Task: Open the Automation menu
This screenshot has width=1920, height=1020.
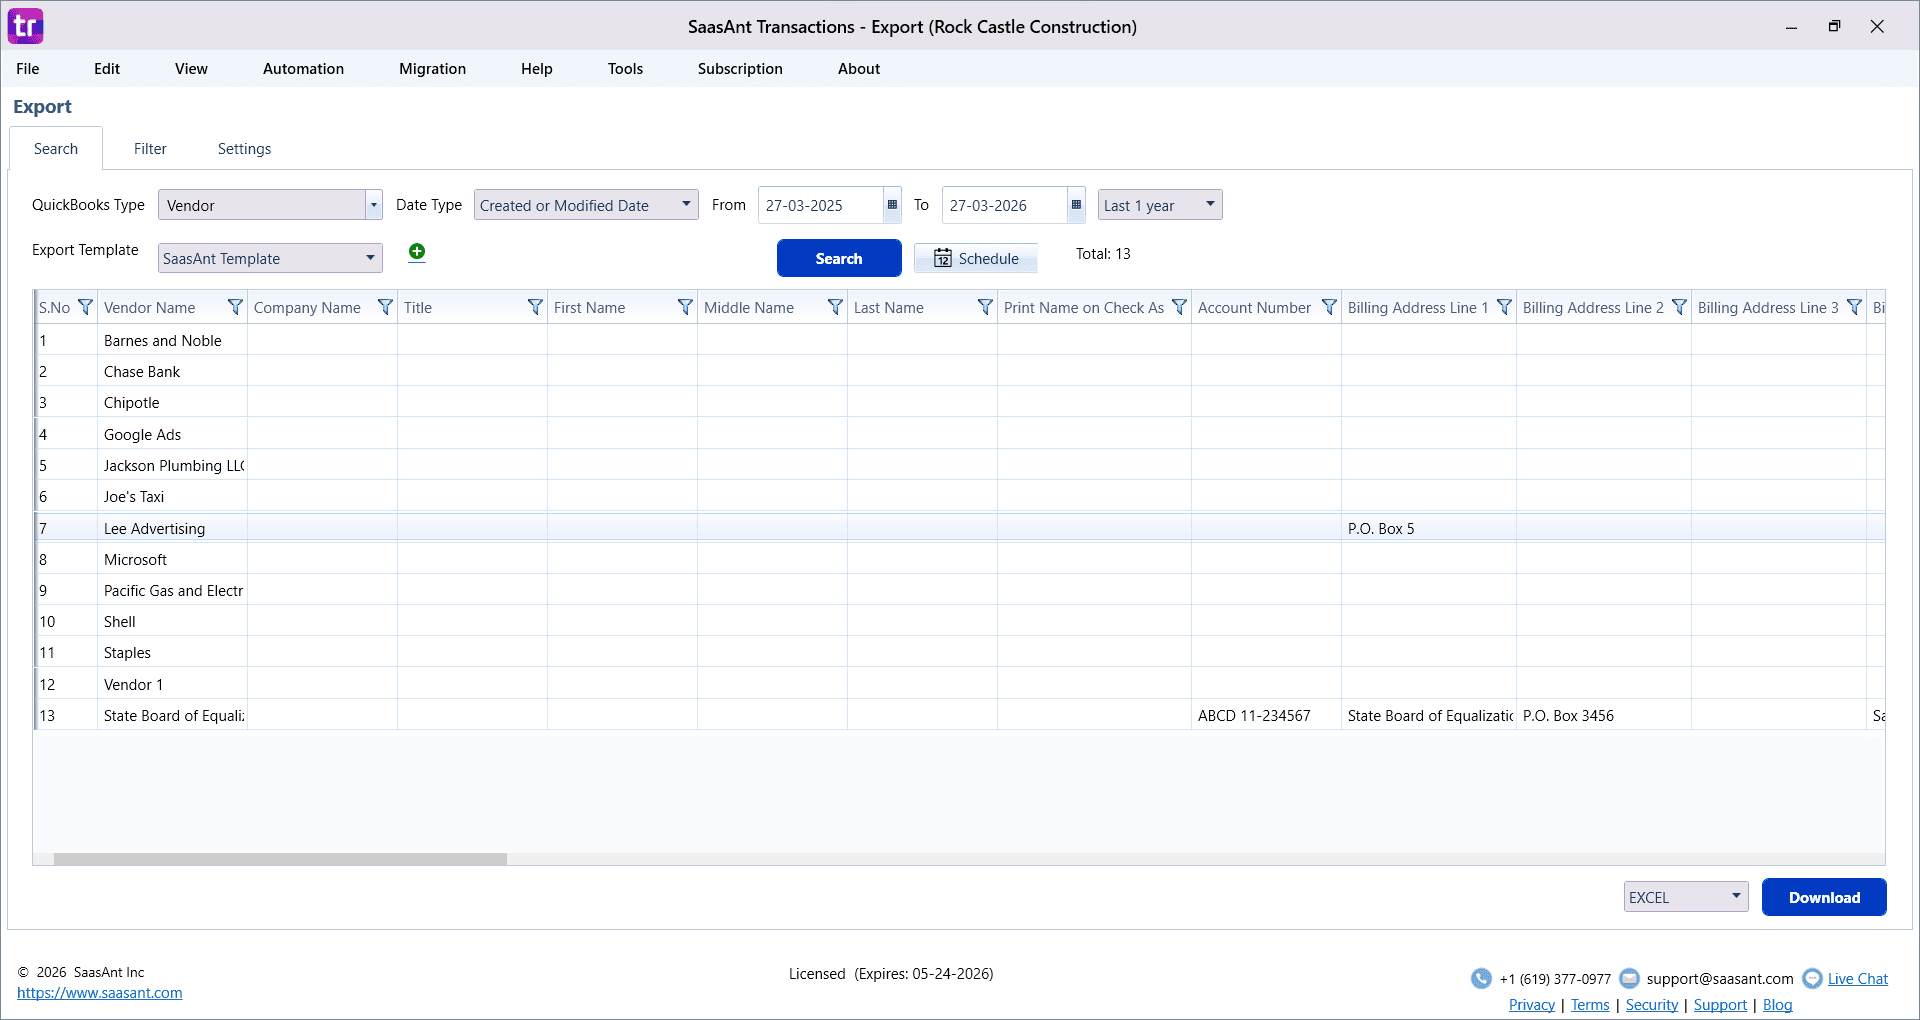Action: 303,68
